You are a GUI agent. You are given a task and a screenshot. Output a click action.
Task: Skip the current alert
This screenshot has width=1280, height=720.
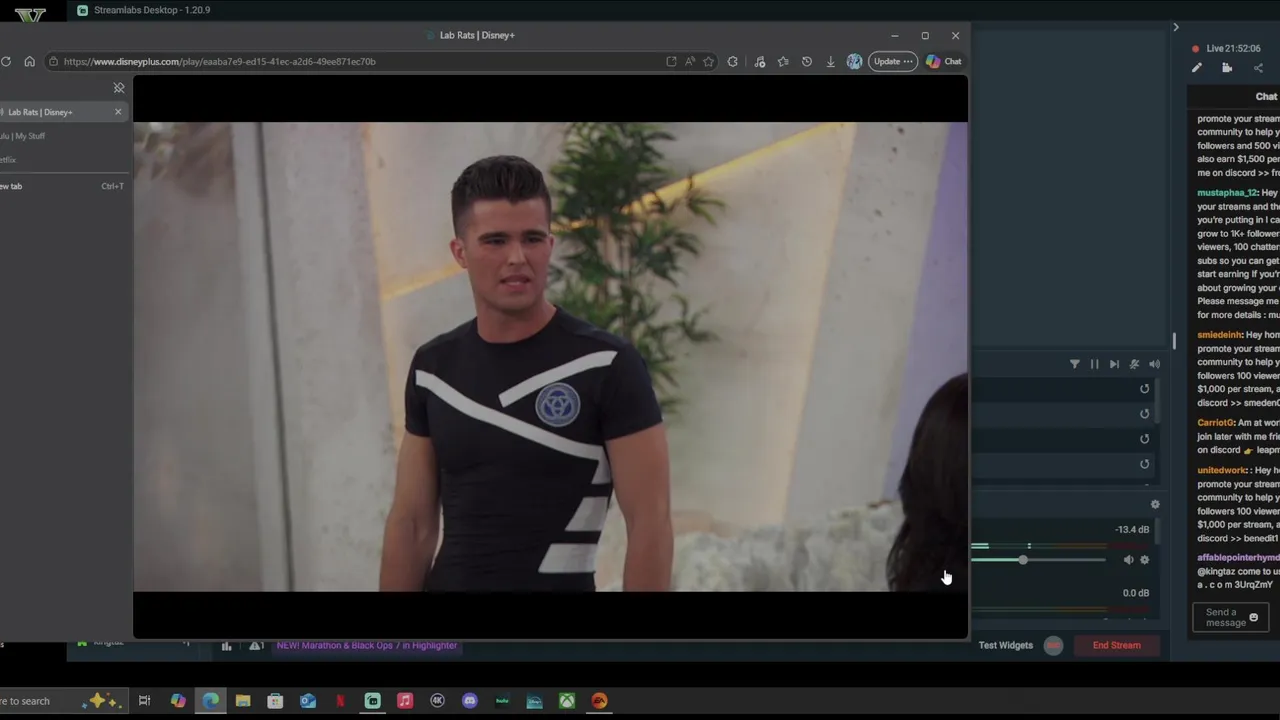pyautogui.click(x=1114, y=365)
